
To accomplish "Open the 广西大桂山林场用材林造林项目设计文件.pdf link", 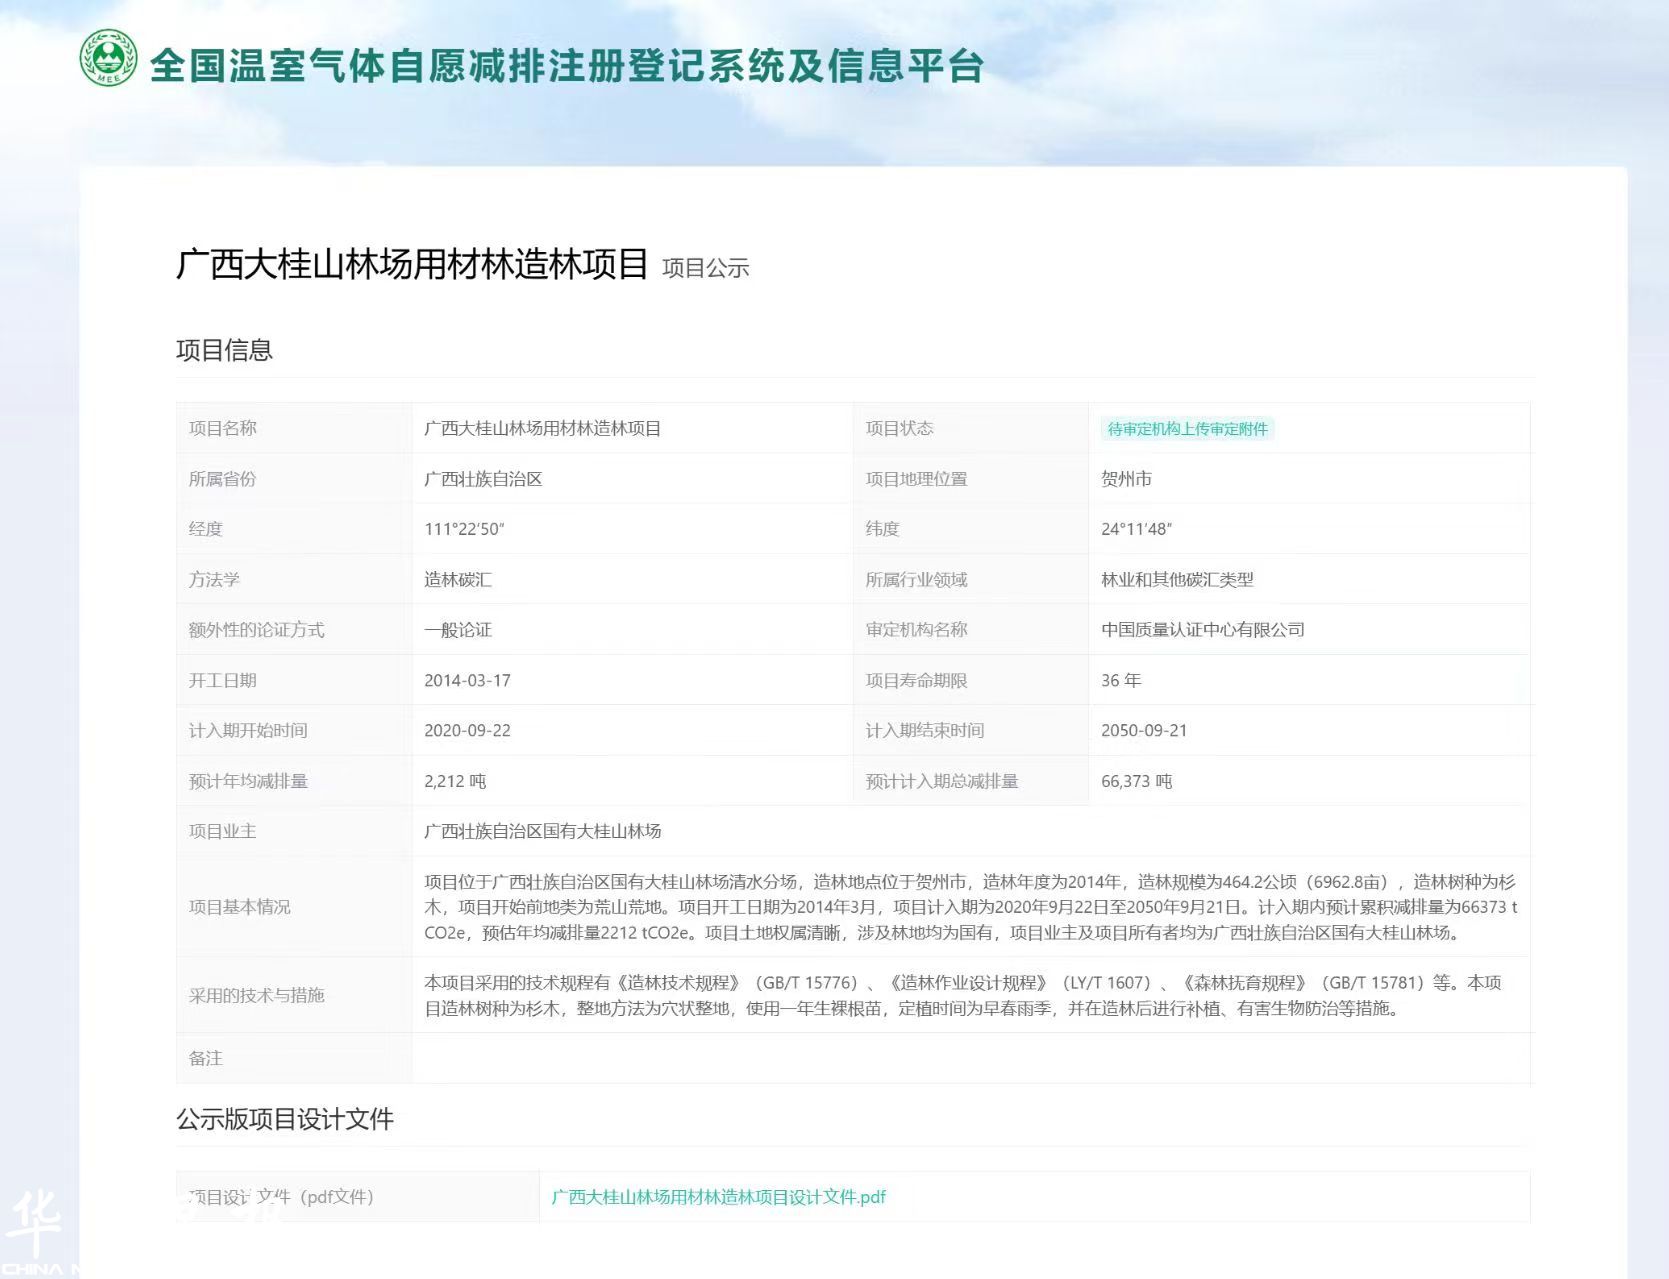I will coord(718,1197).
